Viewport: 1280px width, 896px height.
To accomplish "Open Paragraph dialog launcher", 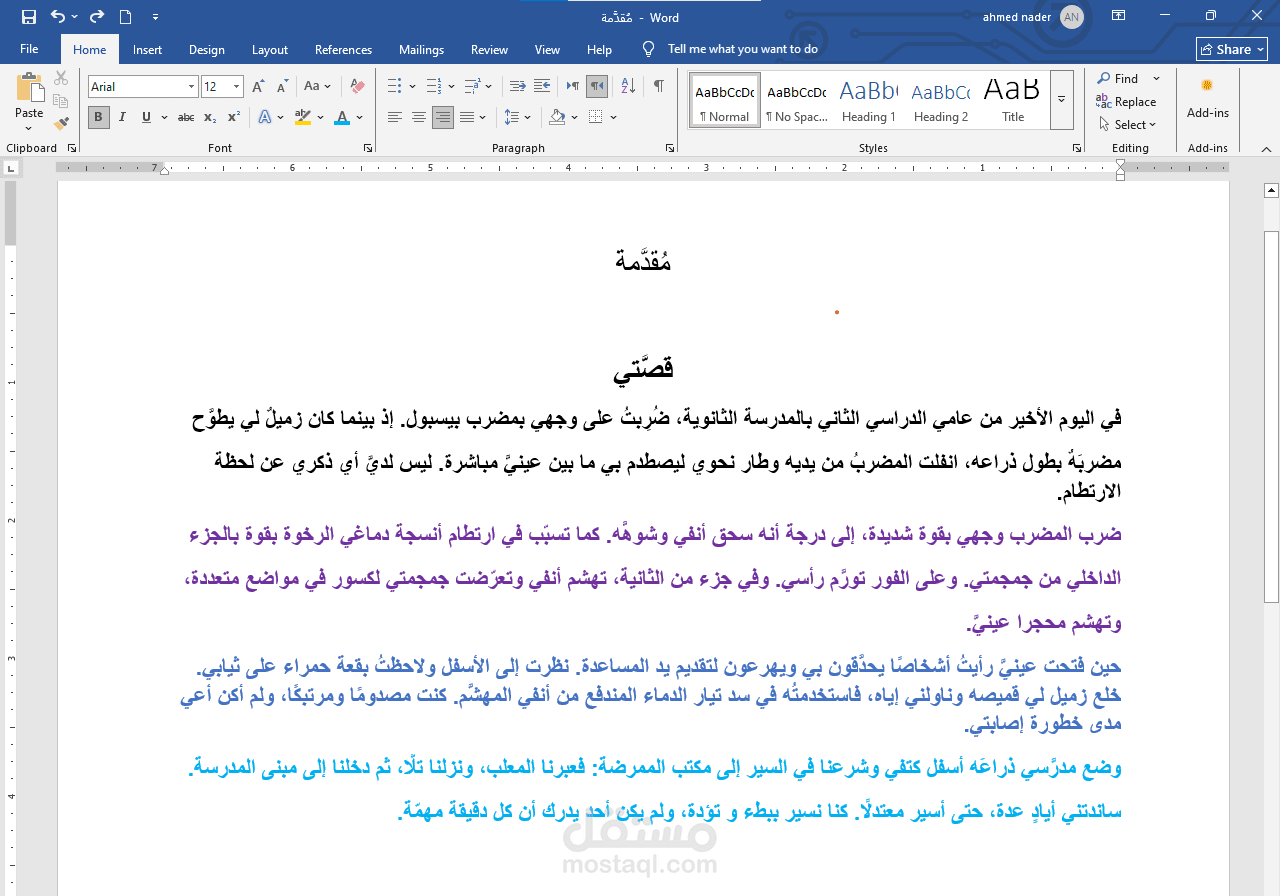I will (669, 148).
